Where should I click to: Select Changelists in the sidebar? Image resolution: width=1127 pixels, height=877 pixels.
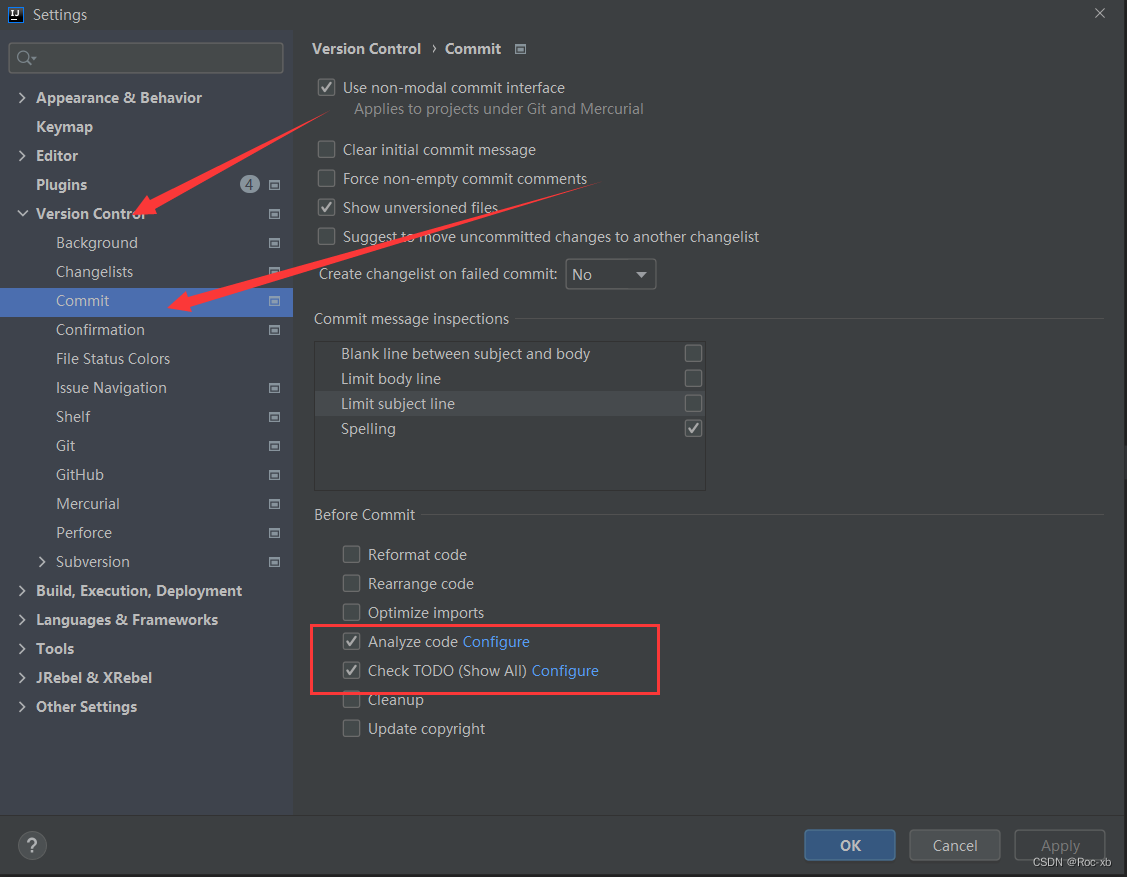coord(95,271)
